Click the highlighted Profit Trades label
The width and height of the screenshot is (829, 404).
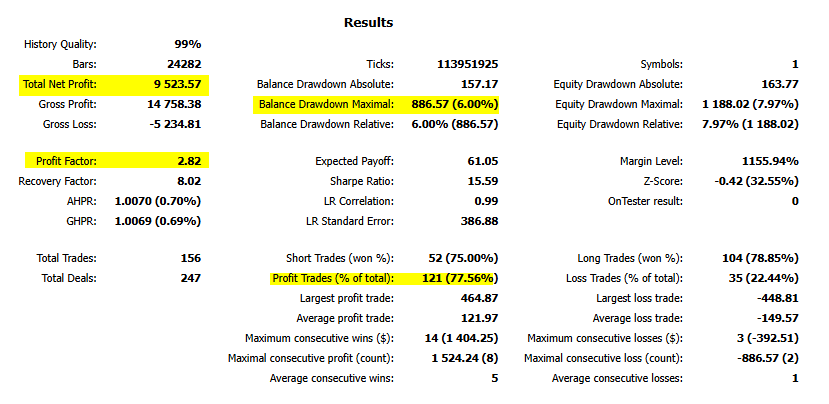(x=332, y=279)
